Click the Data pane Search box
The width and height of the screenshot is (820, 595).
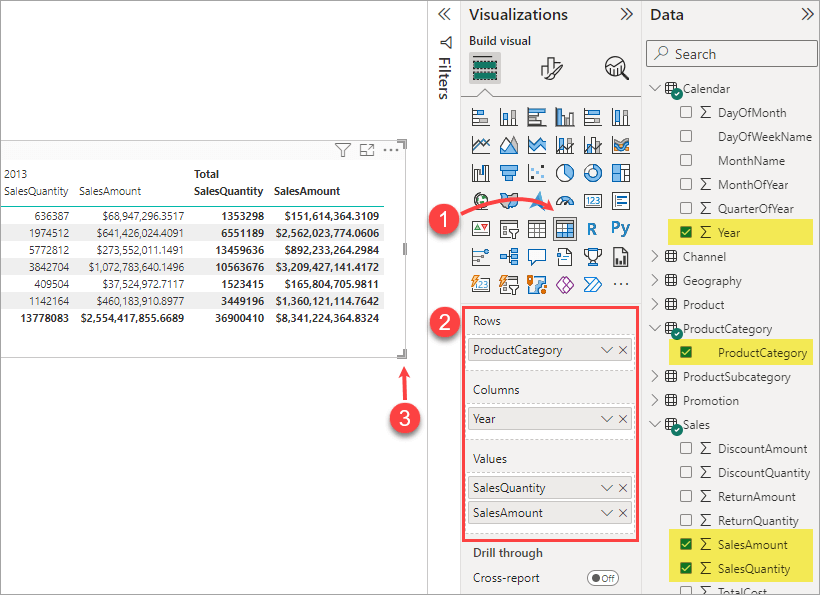click(x=731, y=54)
